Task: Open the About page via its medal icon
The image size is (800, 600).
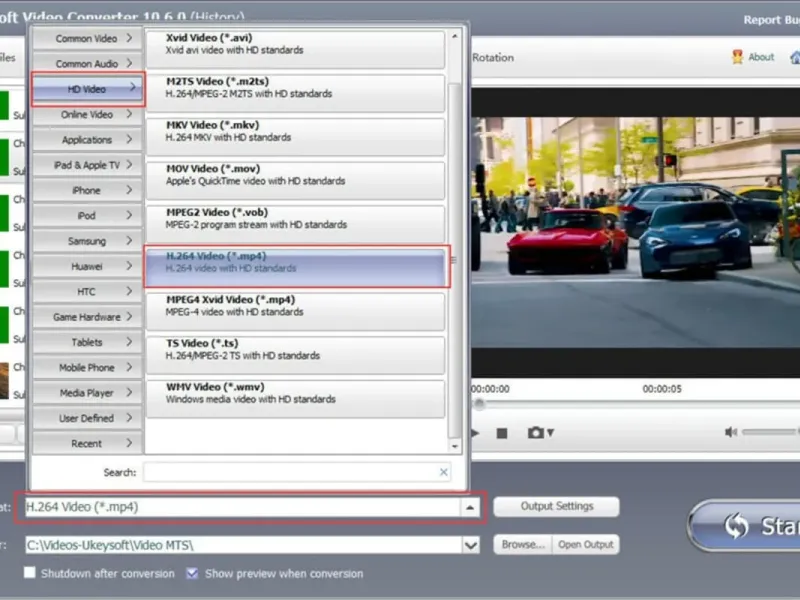Action: coord(737,57)
